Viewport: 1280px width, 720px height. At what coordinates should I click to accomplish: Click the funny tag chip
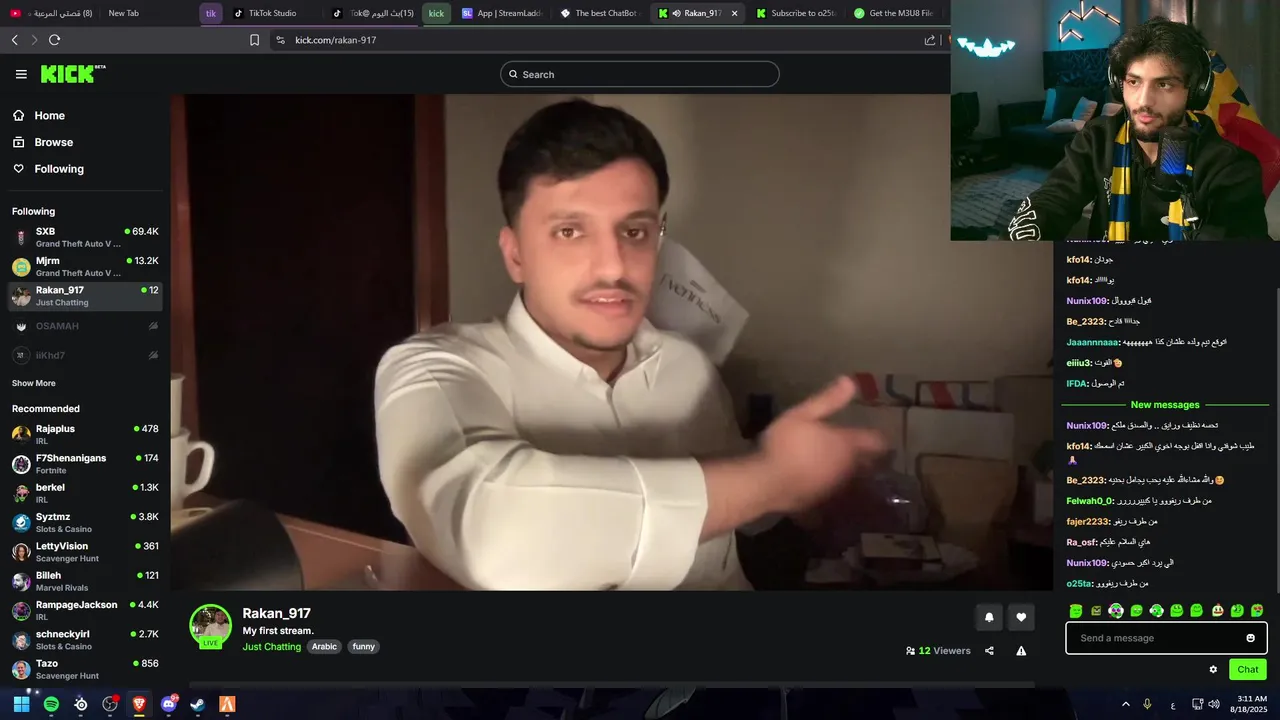(x=363, y=647)
